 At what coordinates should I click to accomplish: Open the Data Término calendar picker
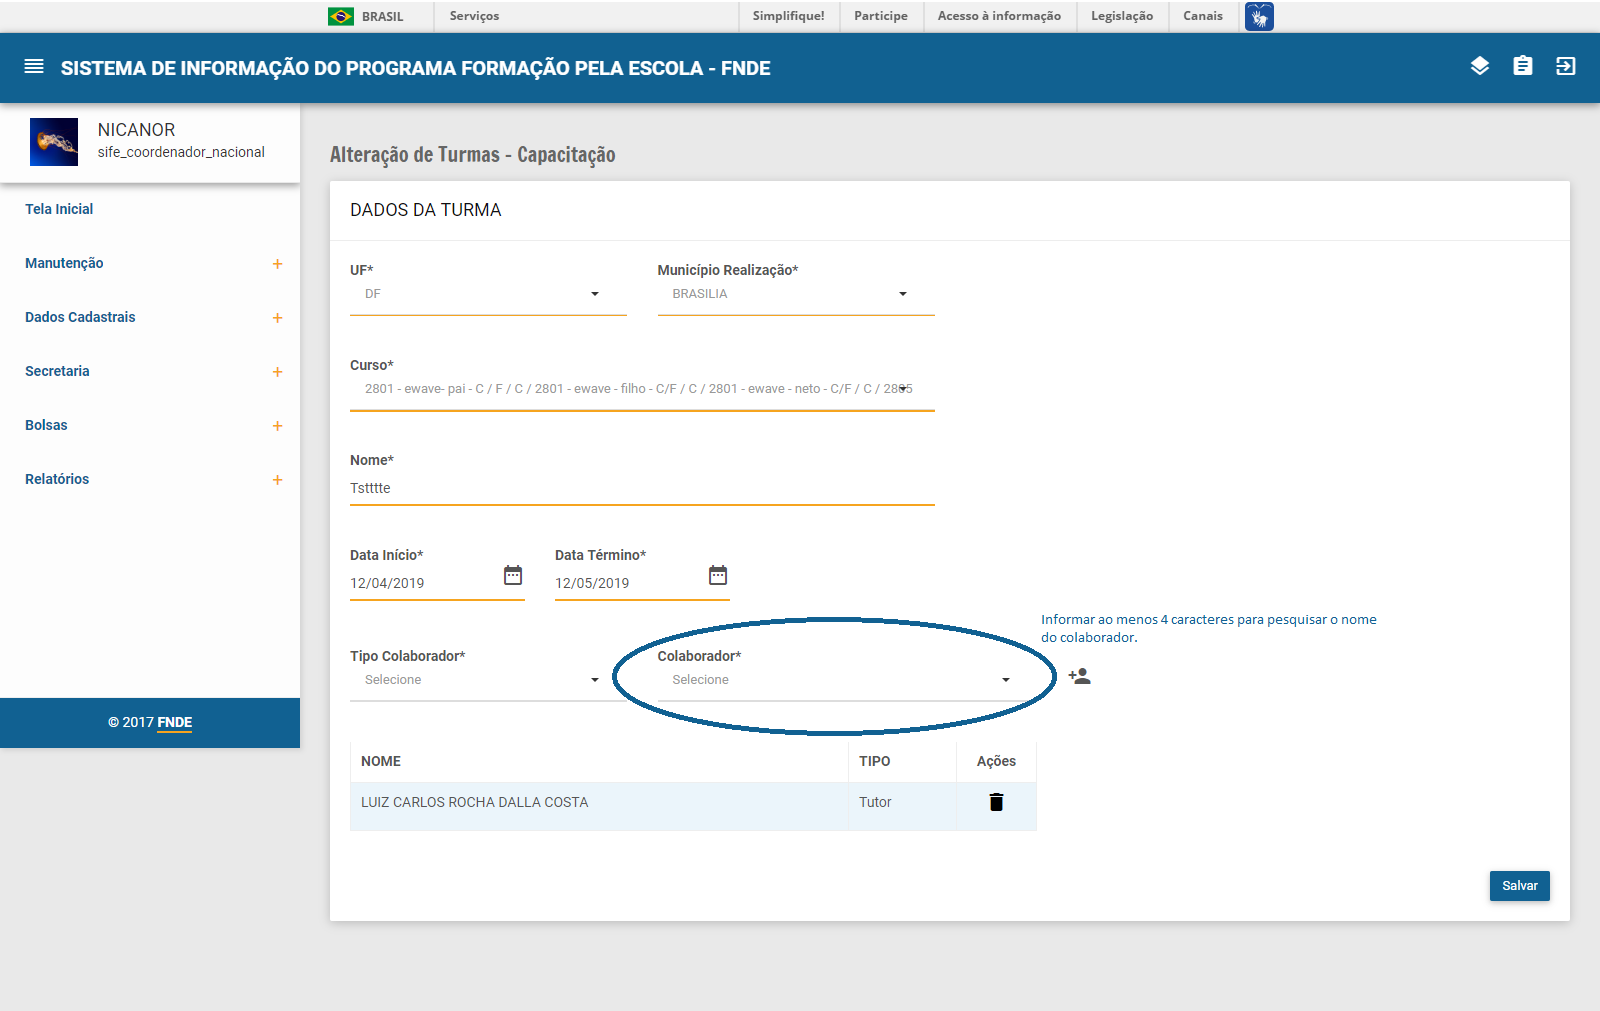tap(718, 575)
